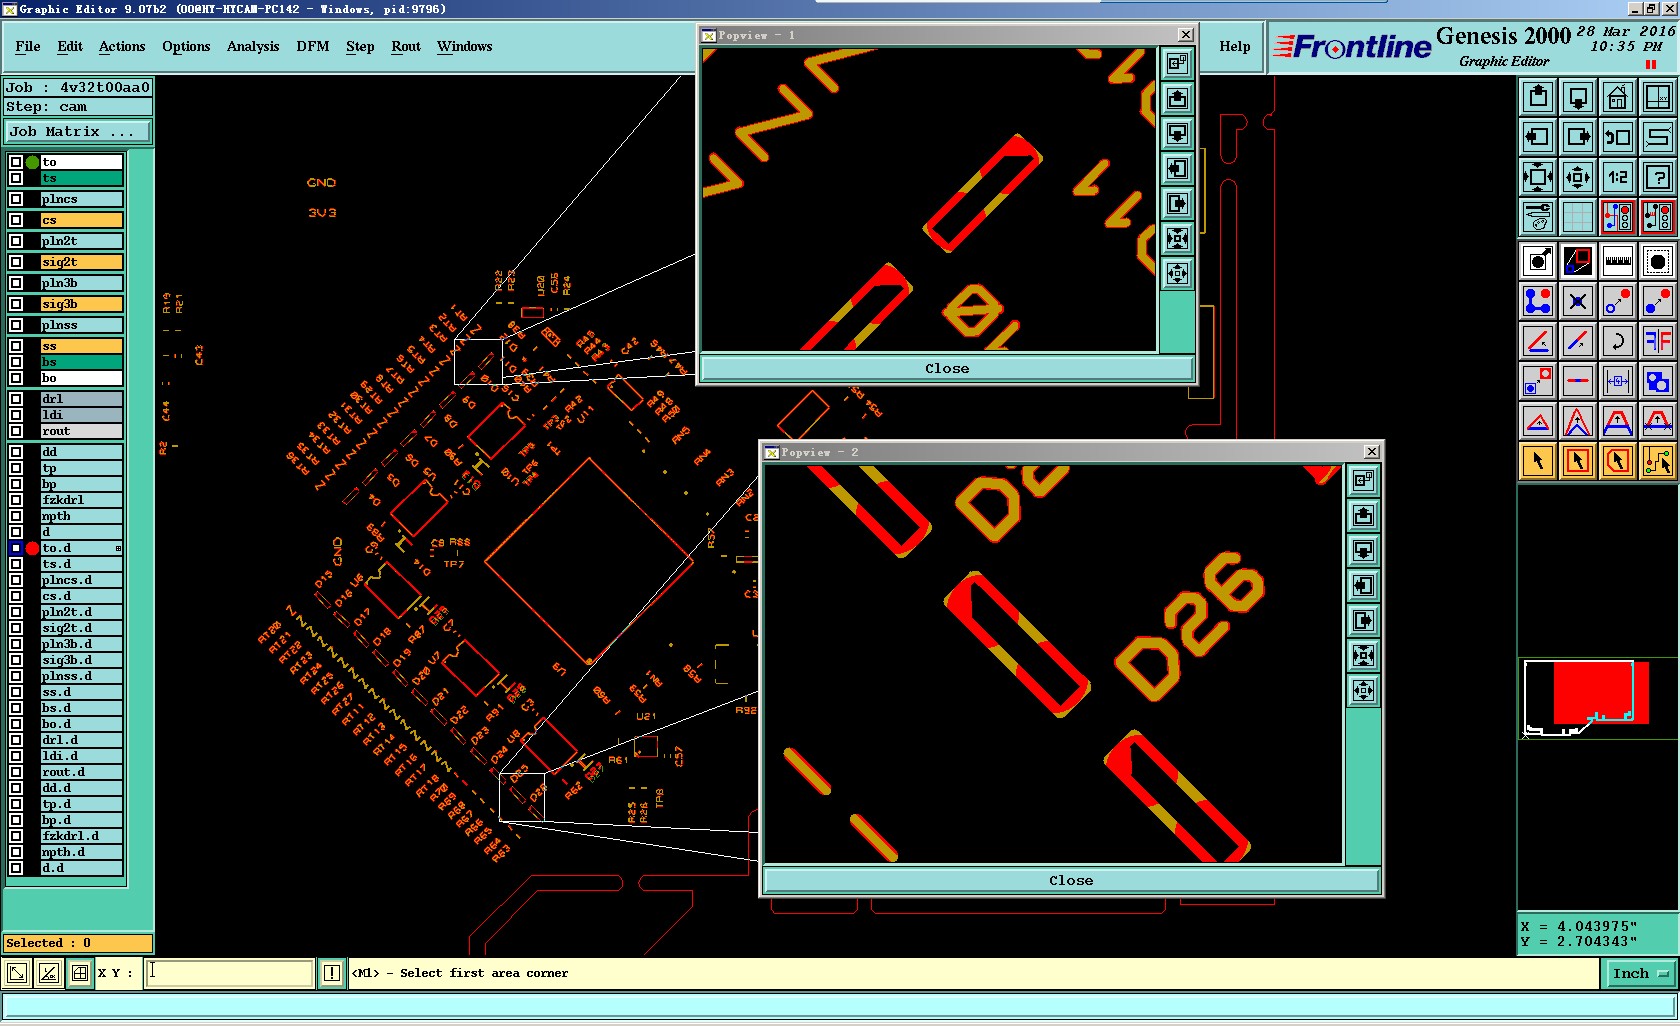This screenshot has width=1680, height=1026.
Task: Select the polygon selection arrow tool
Action: coord(1618,461)
